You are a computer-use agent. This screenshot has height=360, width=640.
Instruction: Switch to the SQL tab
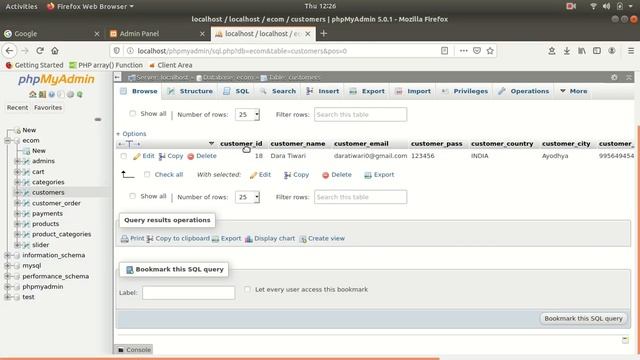tap(236, 91)
